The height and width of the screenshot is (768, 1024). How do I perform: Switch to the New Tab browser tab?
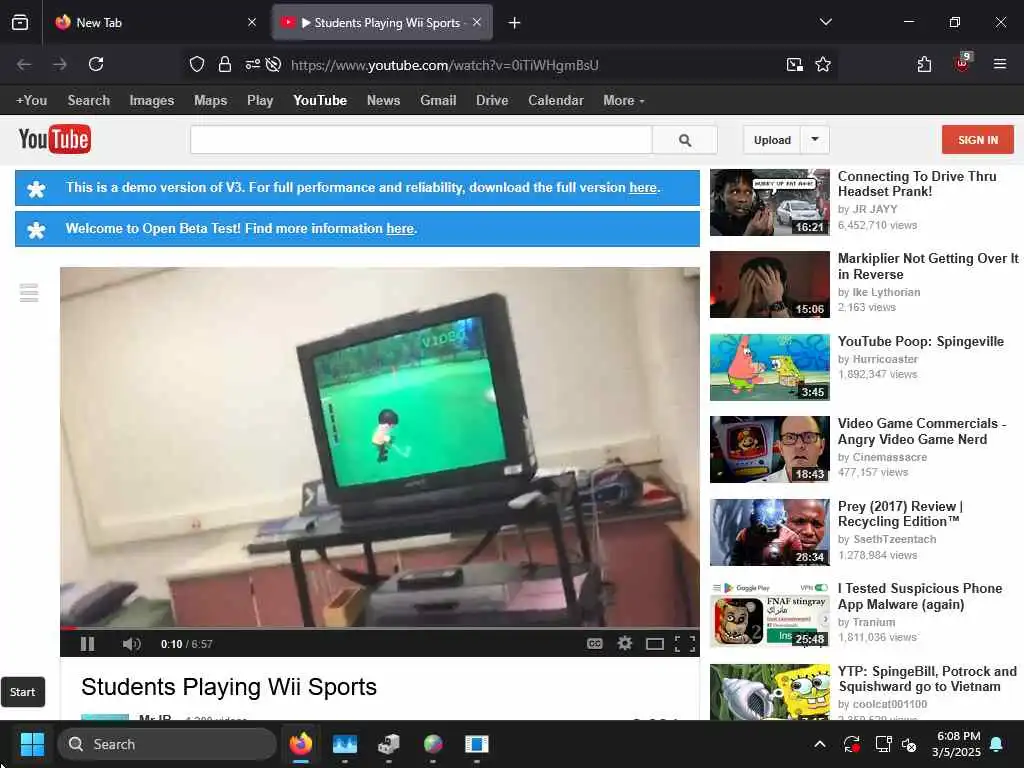(x=155, y=23)
